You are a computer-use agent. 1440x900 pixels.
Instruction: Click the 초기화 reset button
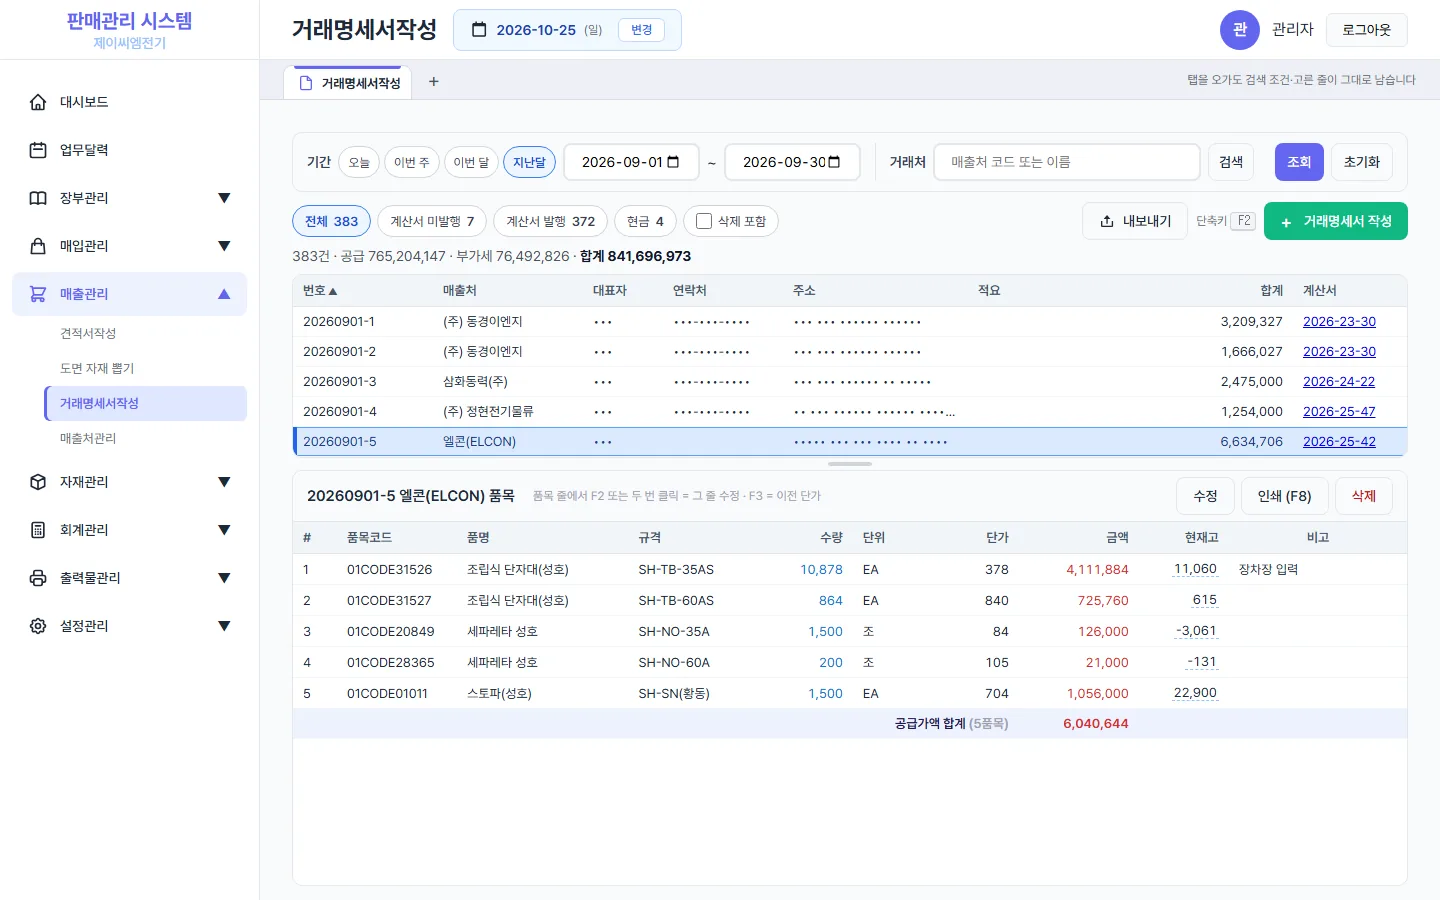click(x=1361, y=162)
